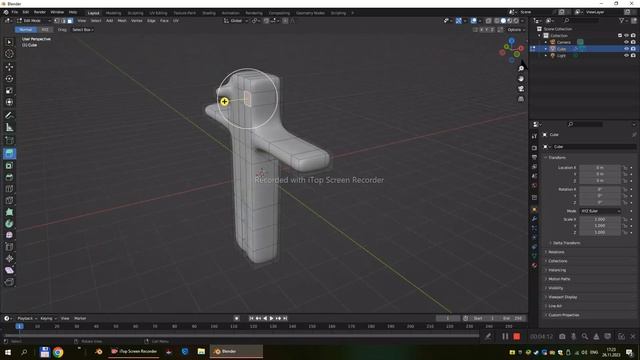Select the Bevel tool
Screen dimensions: 640x360
click(x=9, y=177)
